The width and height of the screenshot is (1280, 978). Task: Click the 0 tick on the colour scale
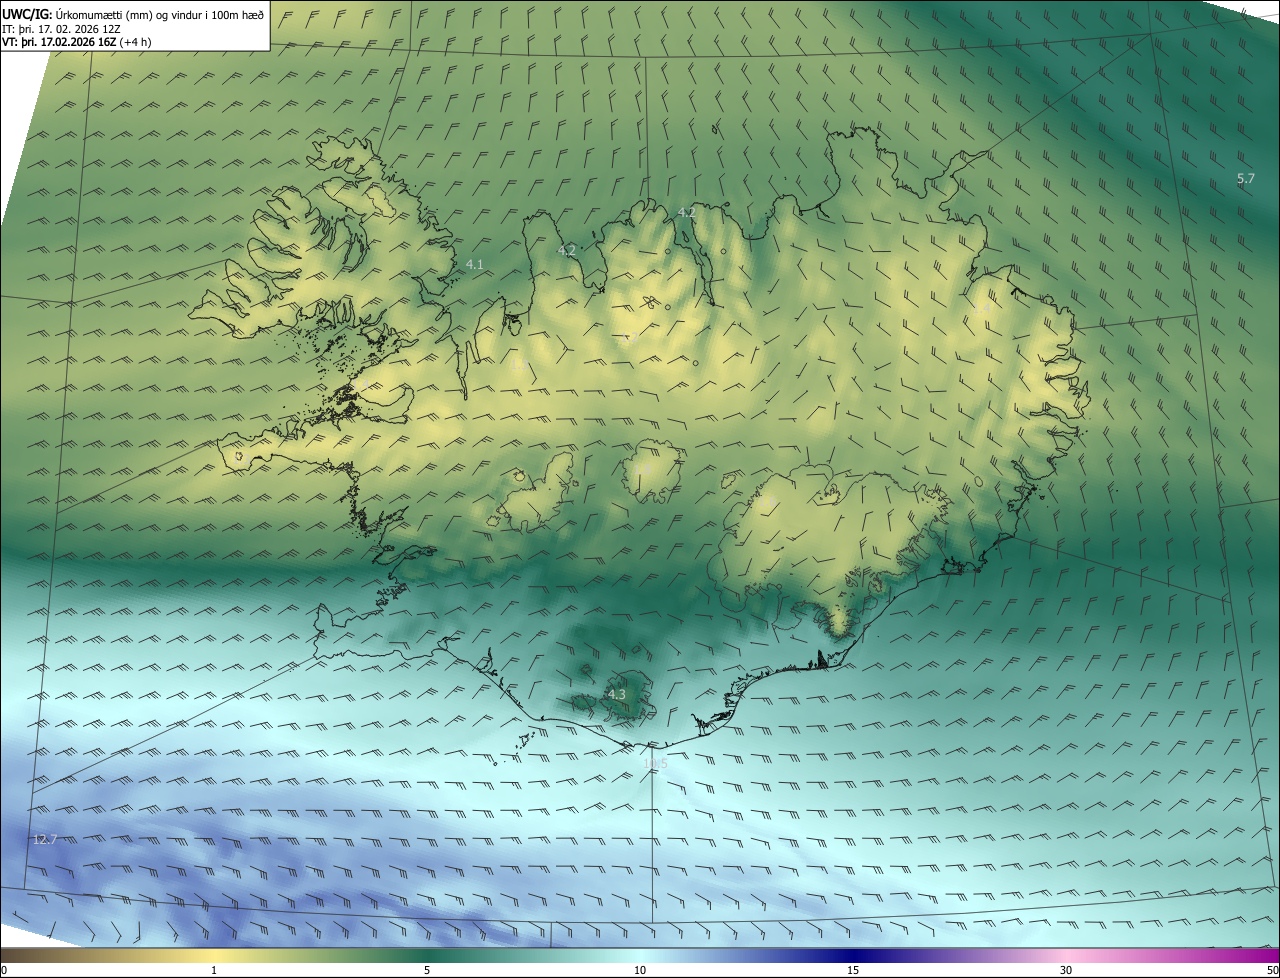coord(4,970)
